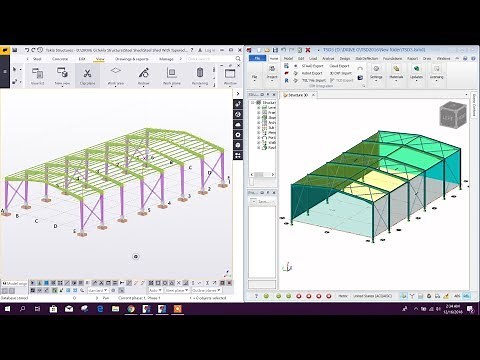Click the Redraw tool in Tekla ribbon
Screen dimensions: 480x360
(144, 76)
